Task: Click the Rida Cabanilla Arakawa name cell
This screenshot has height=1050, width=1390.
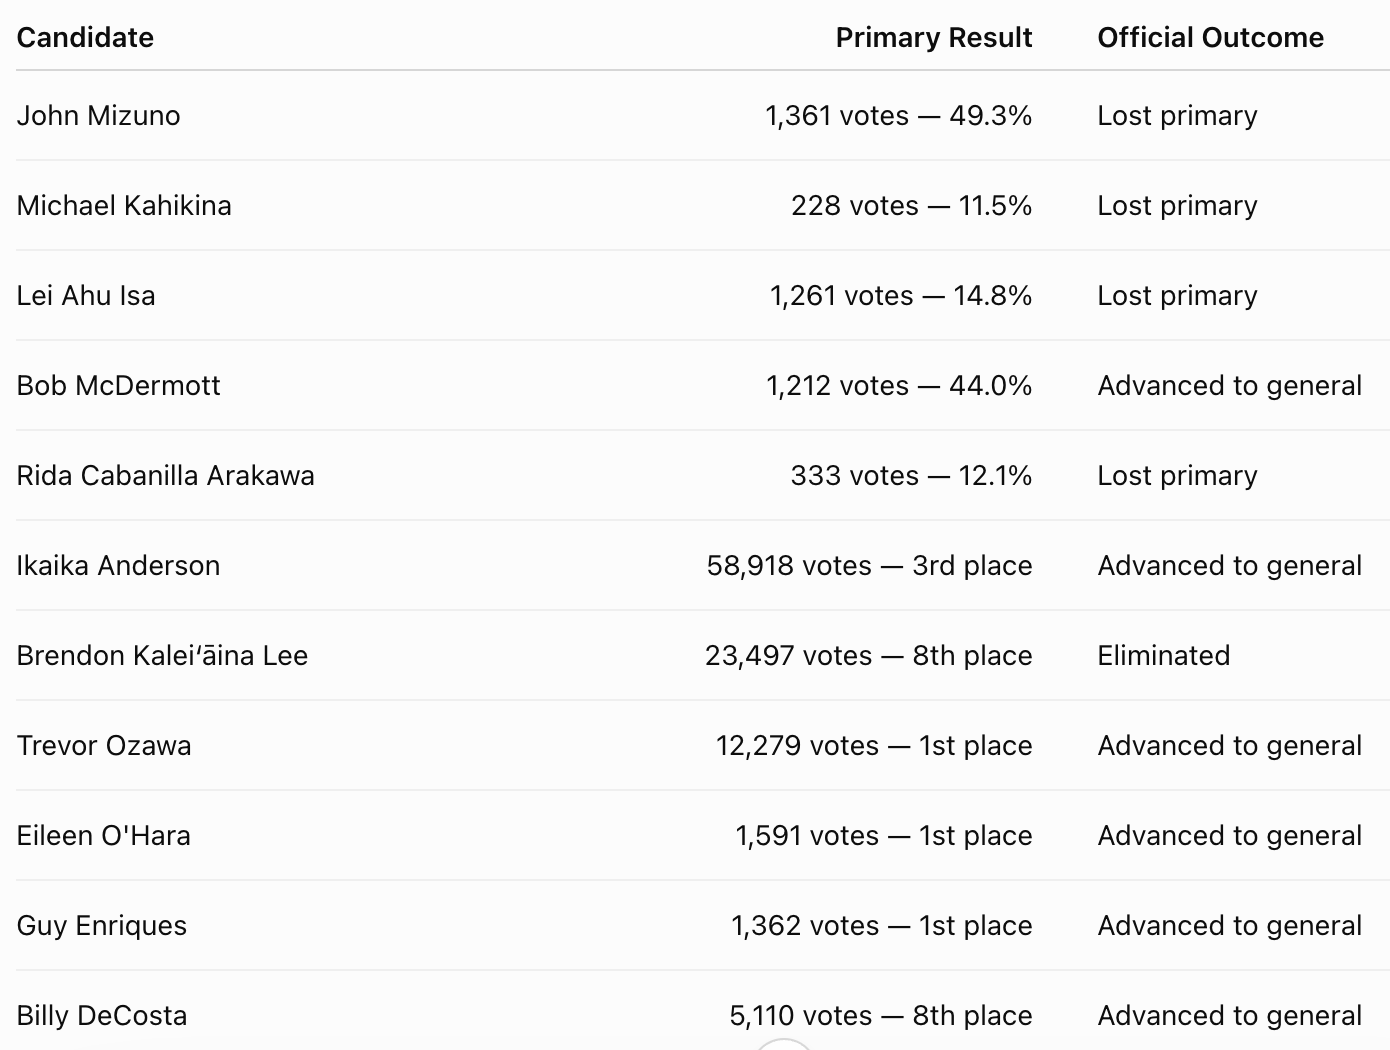Action: pos(165,476)
